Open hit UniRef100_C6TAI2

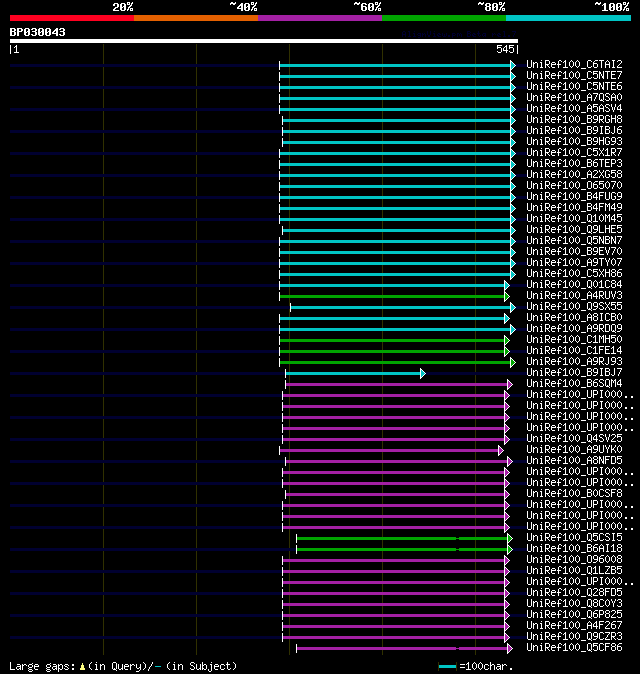point(574,64)
